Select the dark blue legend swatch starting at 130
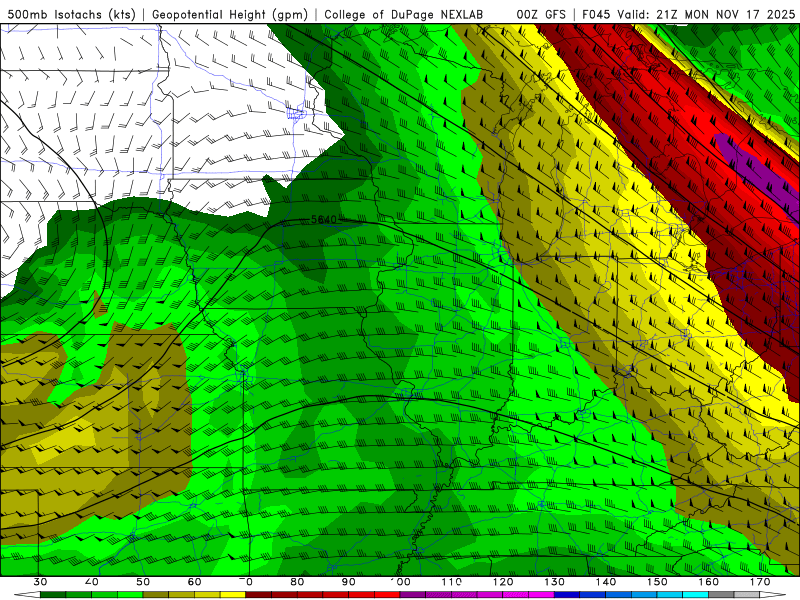This screenshot has height=600, width=800. click(x=567, y=595)
